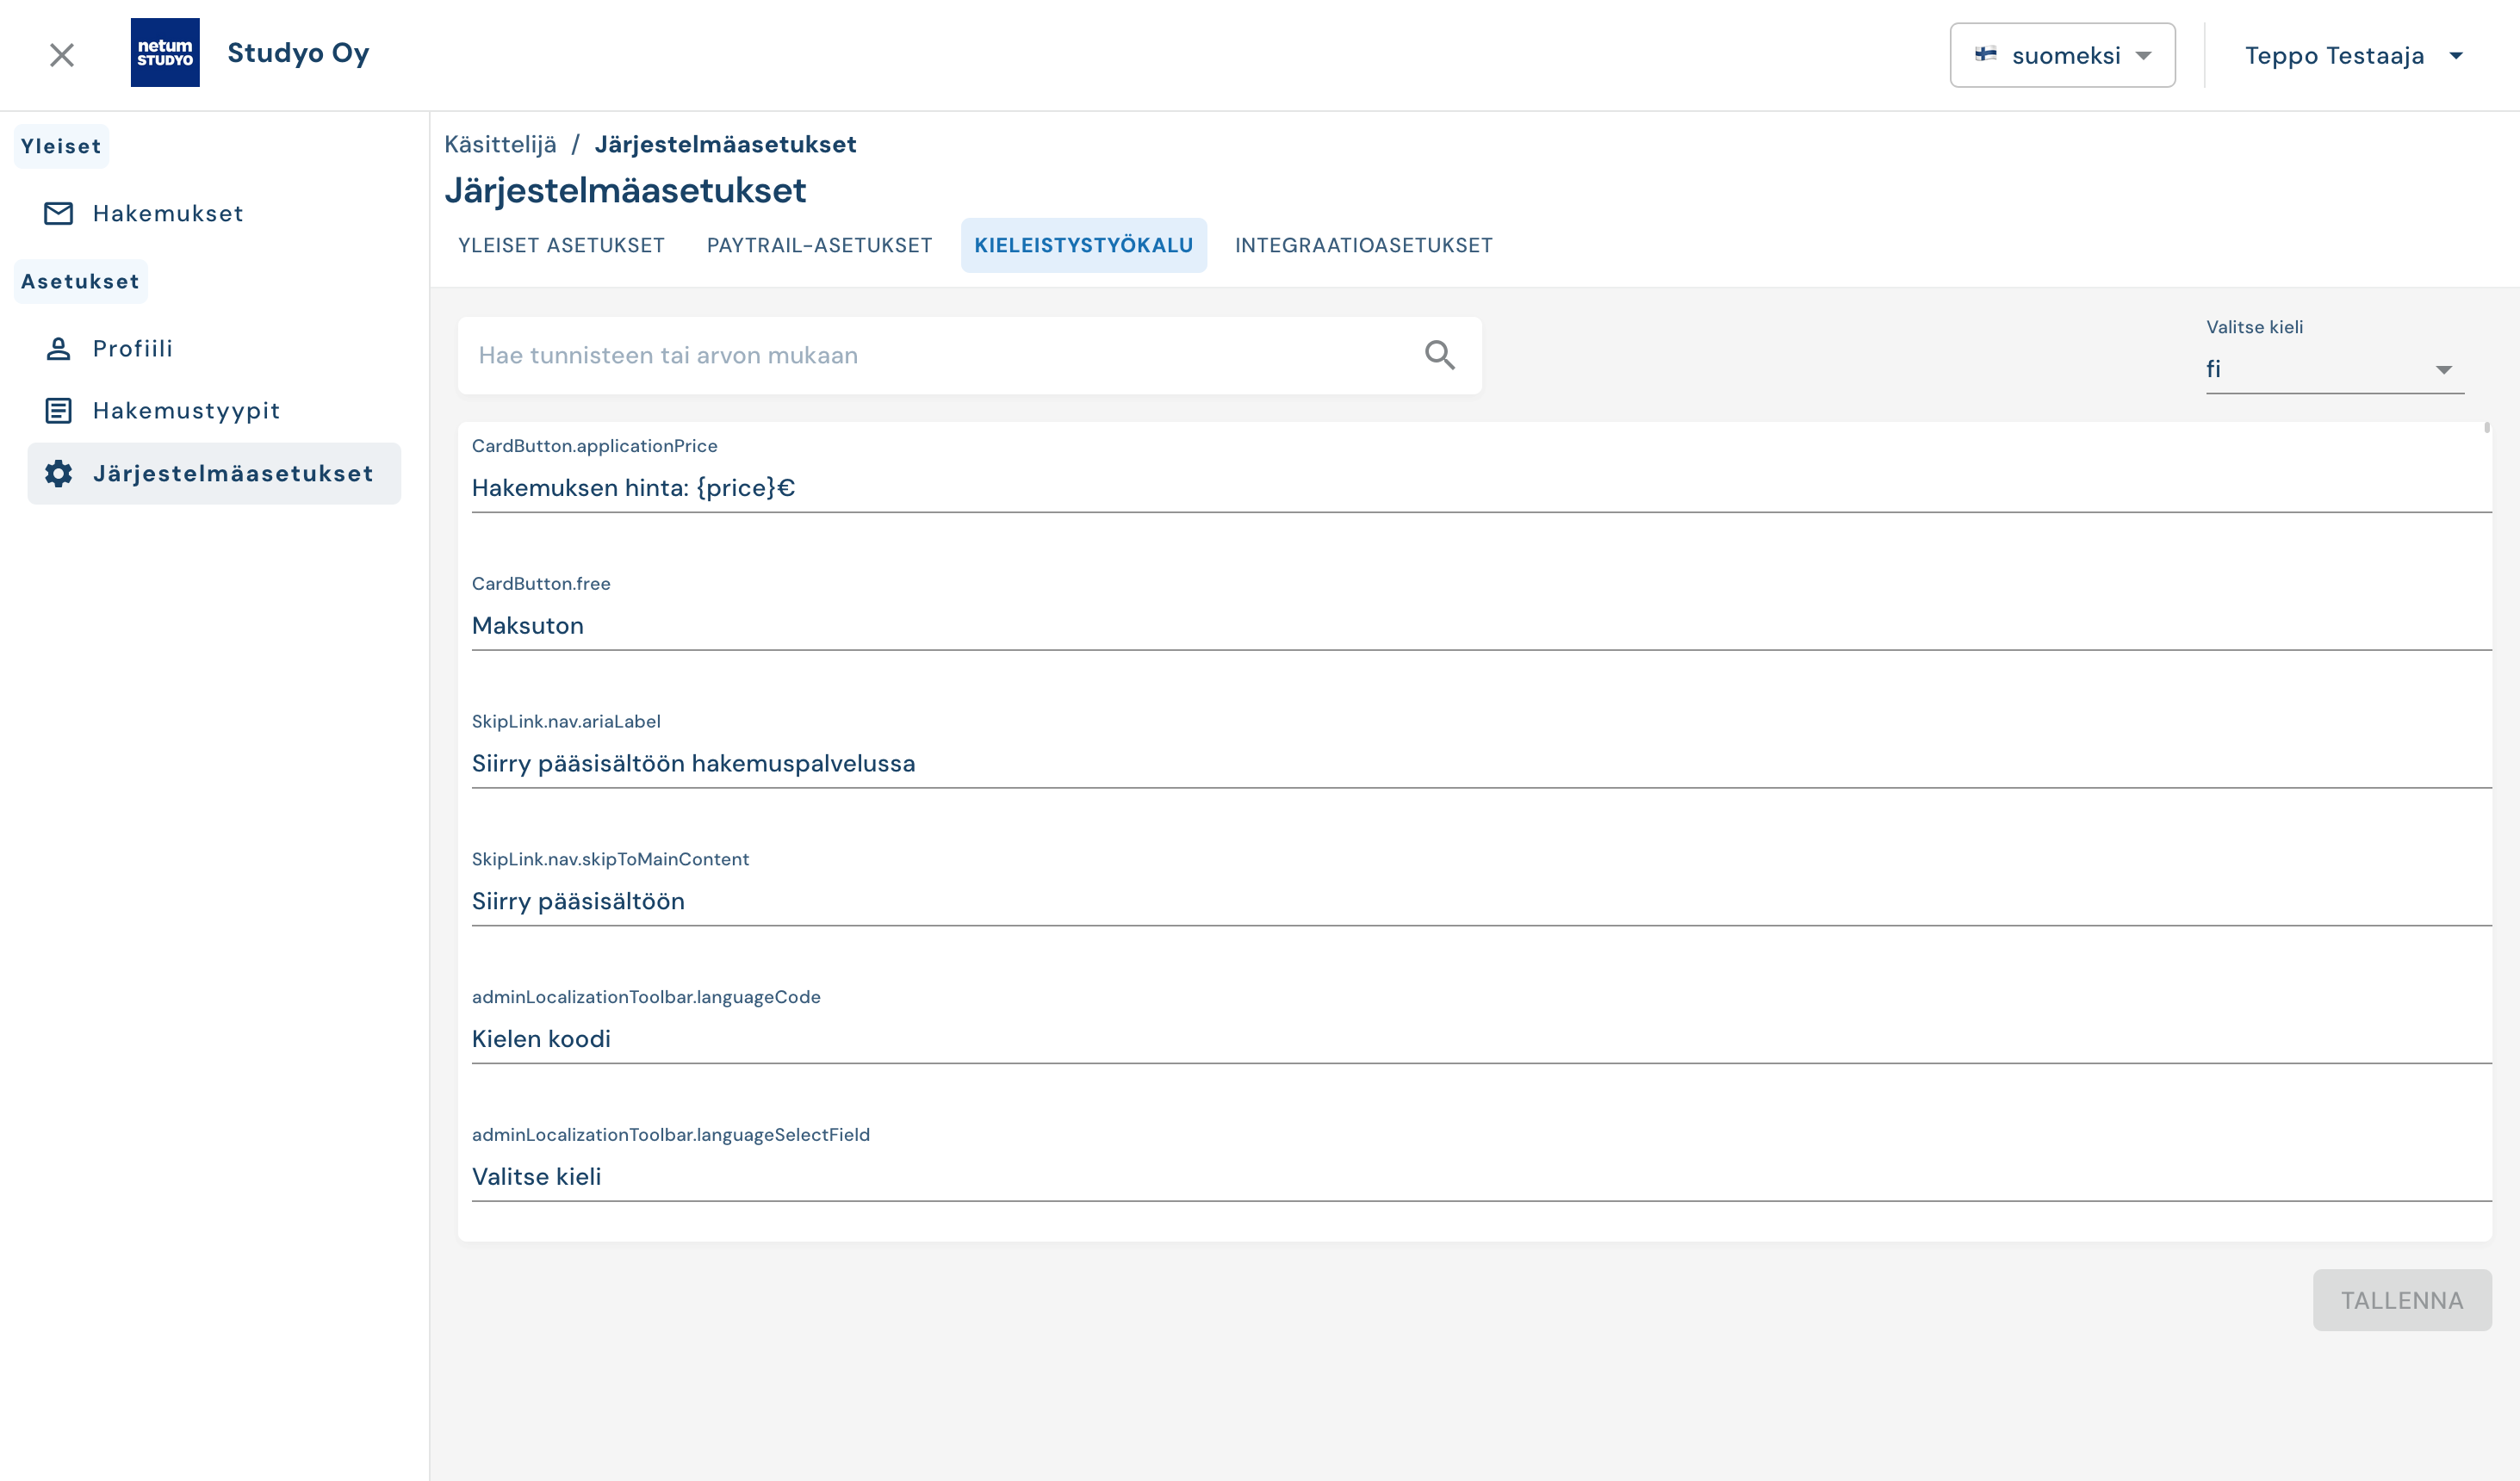Click the Netum Studyo logo
The width and height of the screenshot is (2520, 1481).
165,52
